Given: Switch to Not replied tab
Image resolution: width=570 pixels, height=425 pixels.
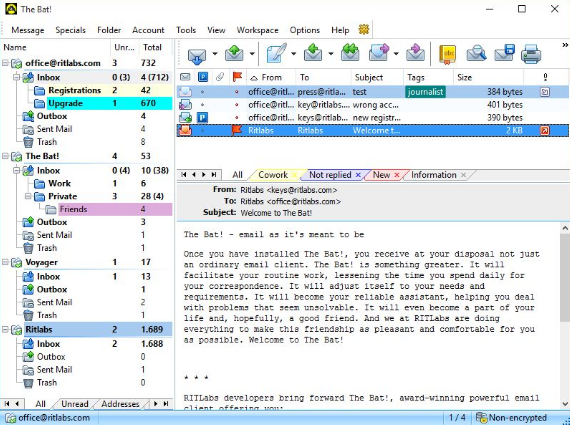Looking at the screenshot, I should pyautogui.click(x=330, y=175).
